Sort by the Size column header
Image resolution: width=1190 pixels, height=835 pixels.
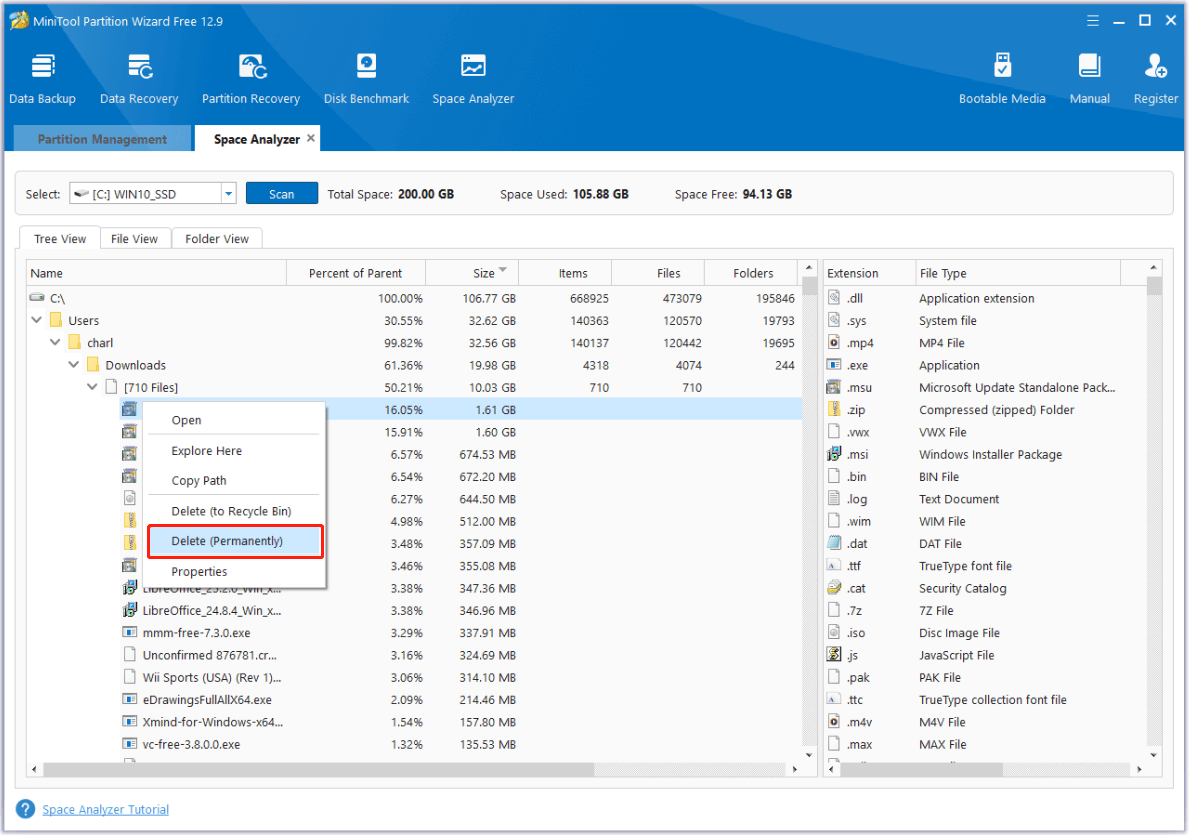(484, 273)
